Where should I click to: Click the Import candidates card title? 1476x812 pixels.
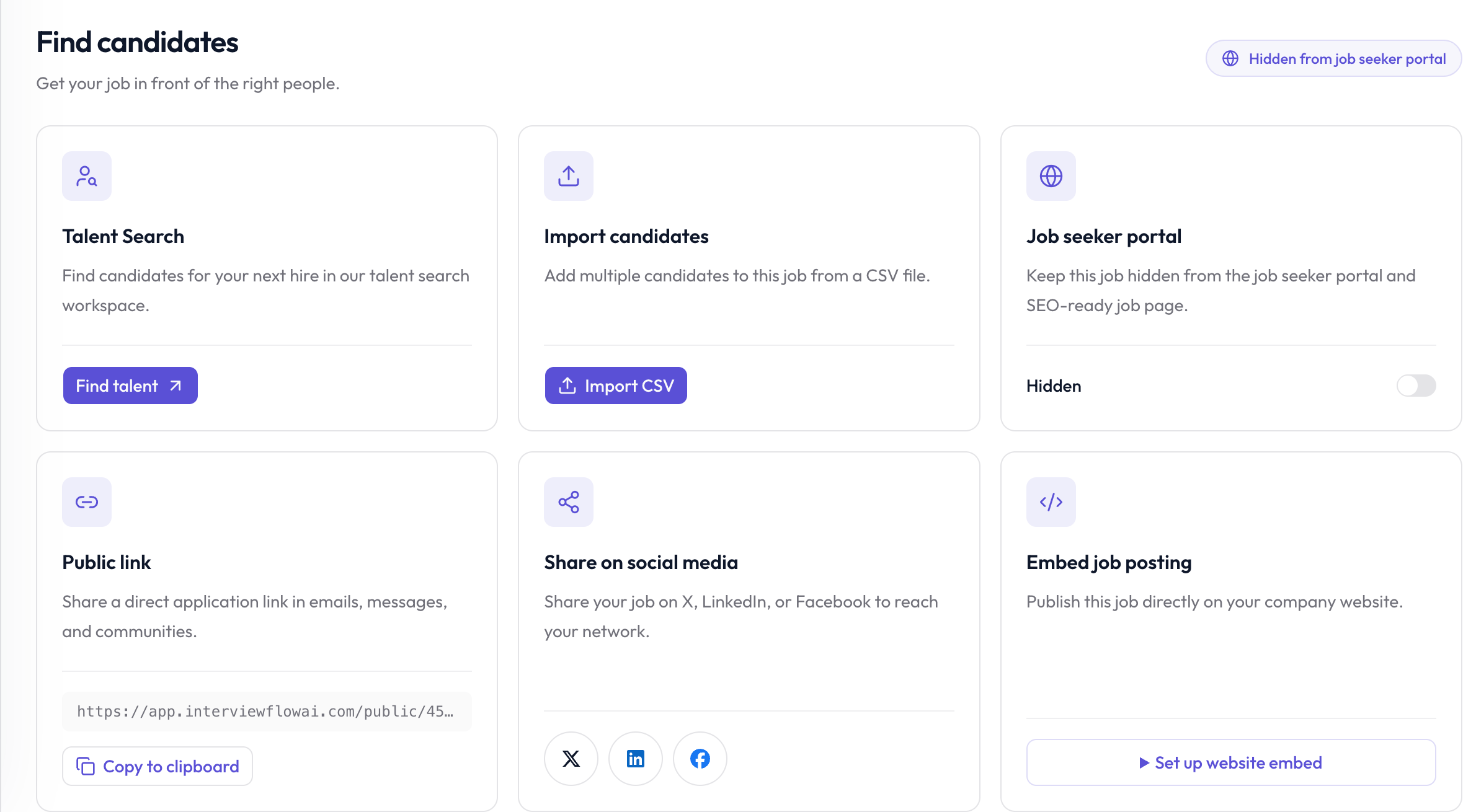(626, 237)
